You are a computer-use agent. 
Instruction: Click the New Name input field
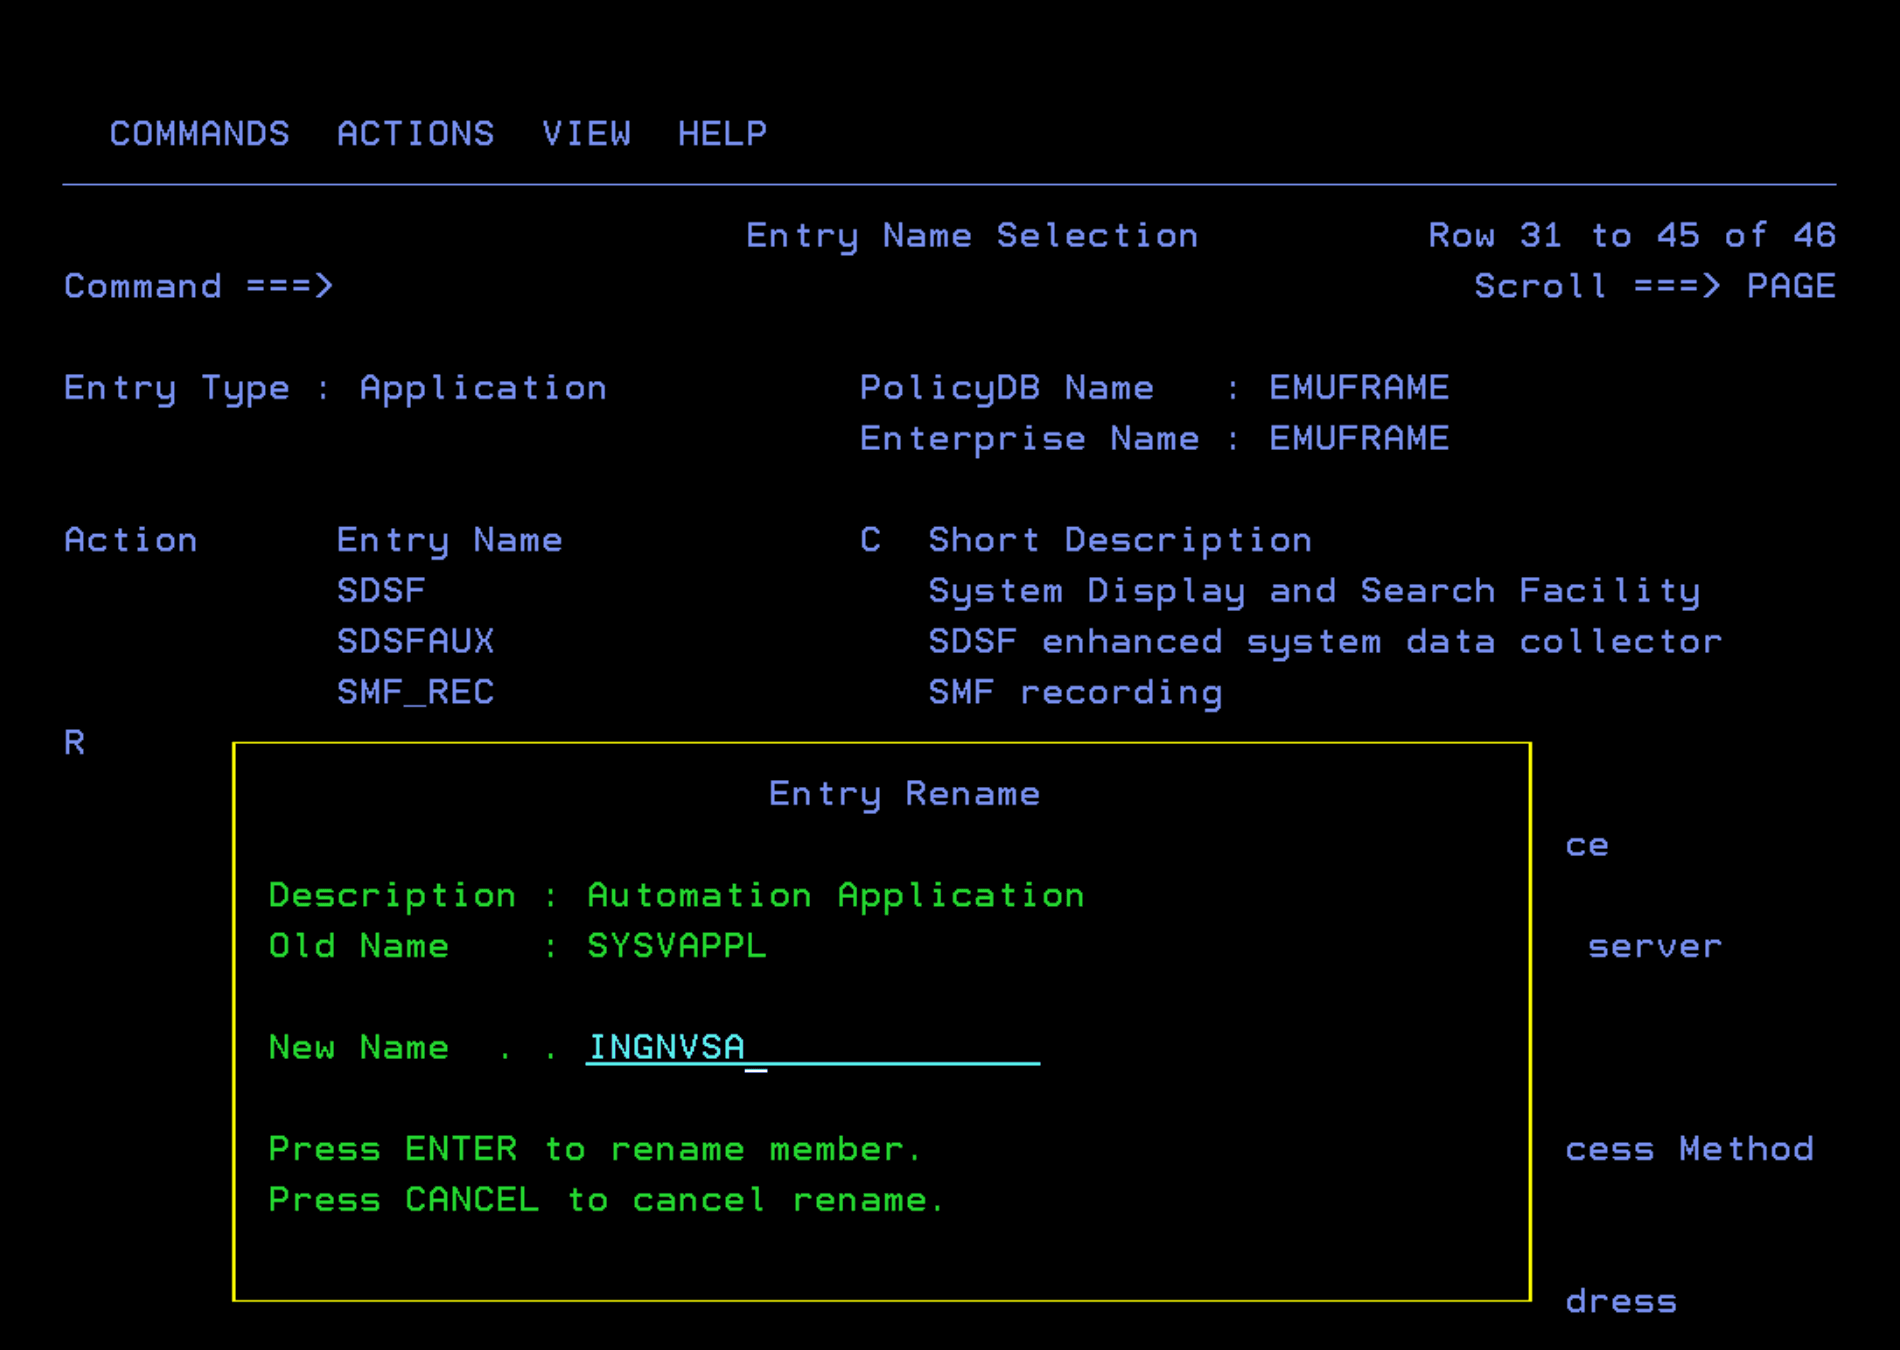tap(811, 1047)
